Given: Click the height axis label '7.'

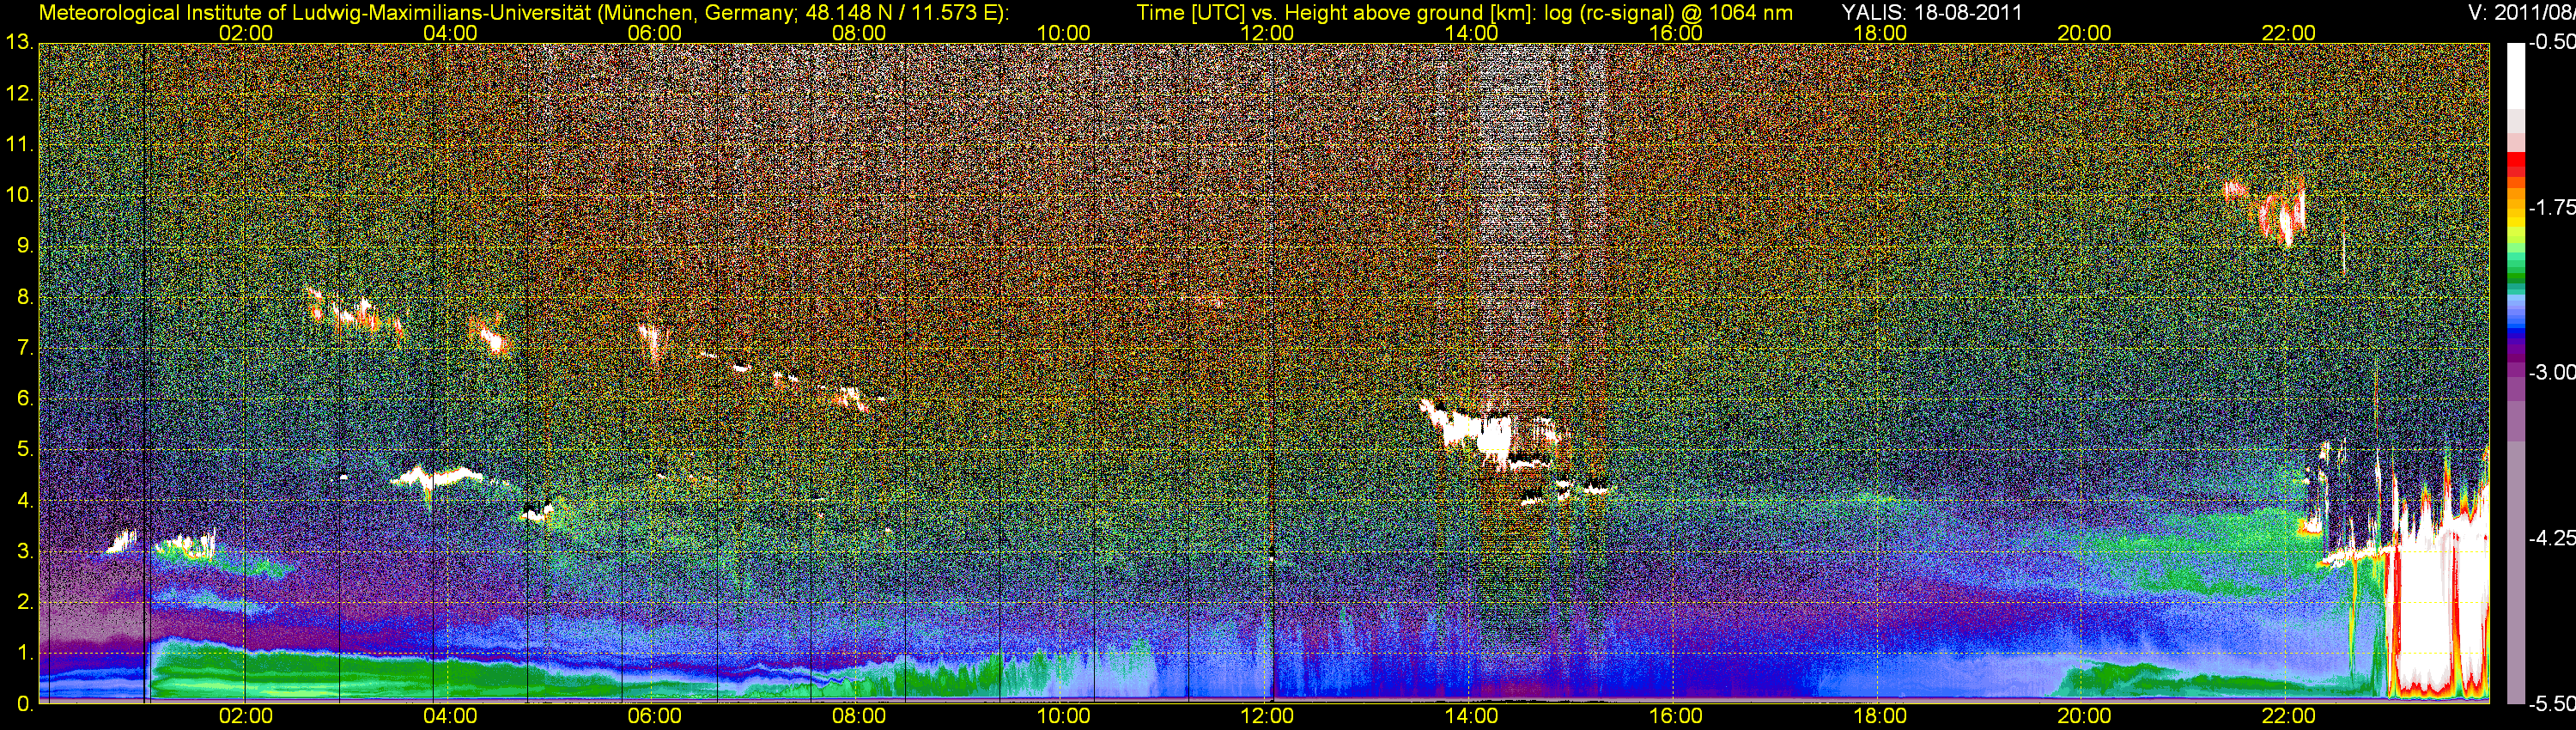Looking at the screenshot, I should click(24, 348).
